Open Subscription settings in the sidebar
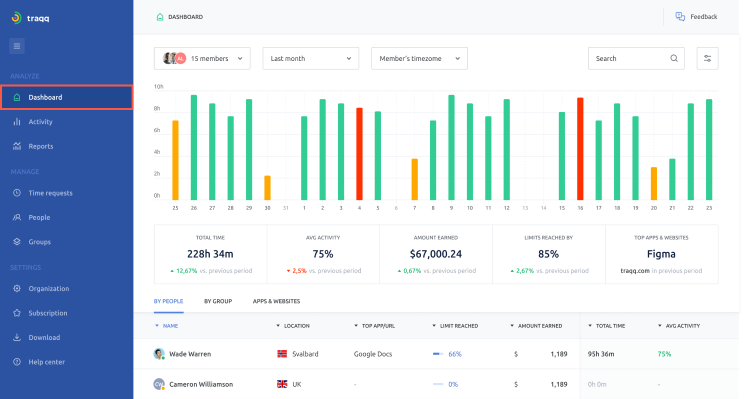The width and height of the screenshot is (744, 399). 47,313
